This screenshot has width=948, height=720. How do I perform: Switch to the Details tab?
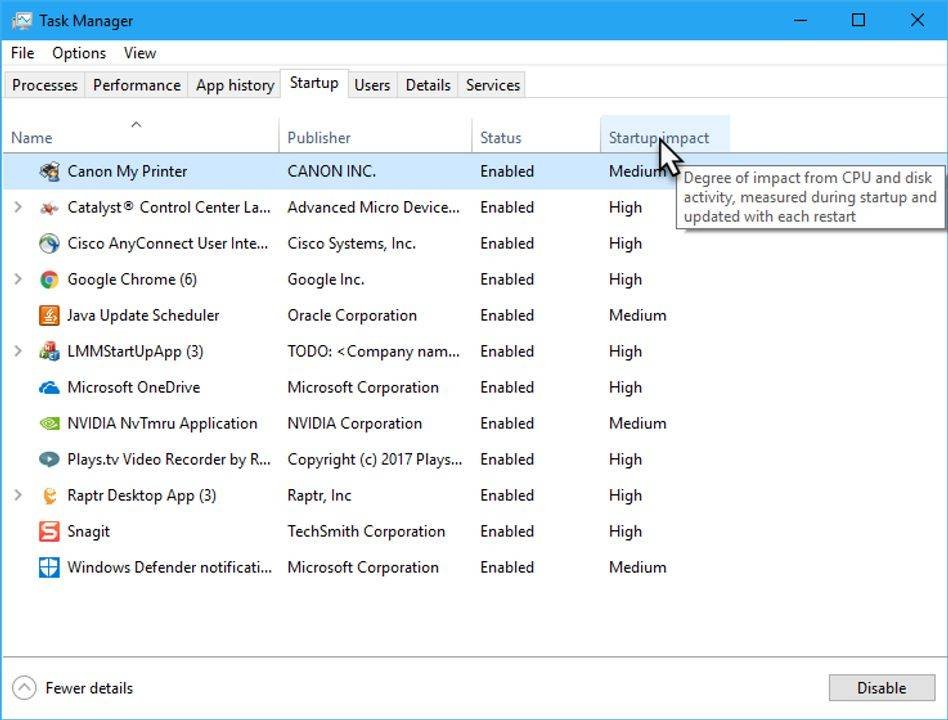pos(428,85)
